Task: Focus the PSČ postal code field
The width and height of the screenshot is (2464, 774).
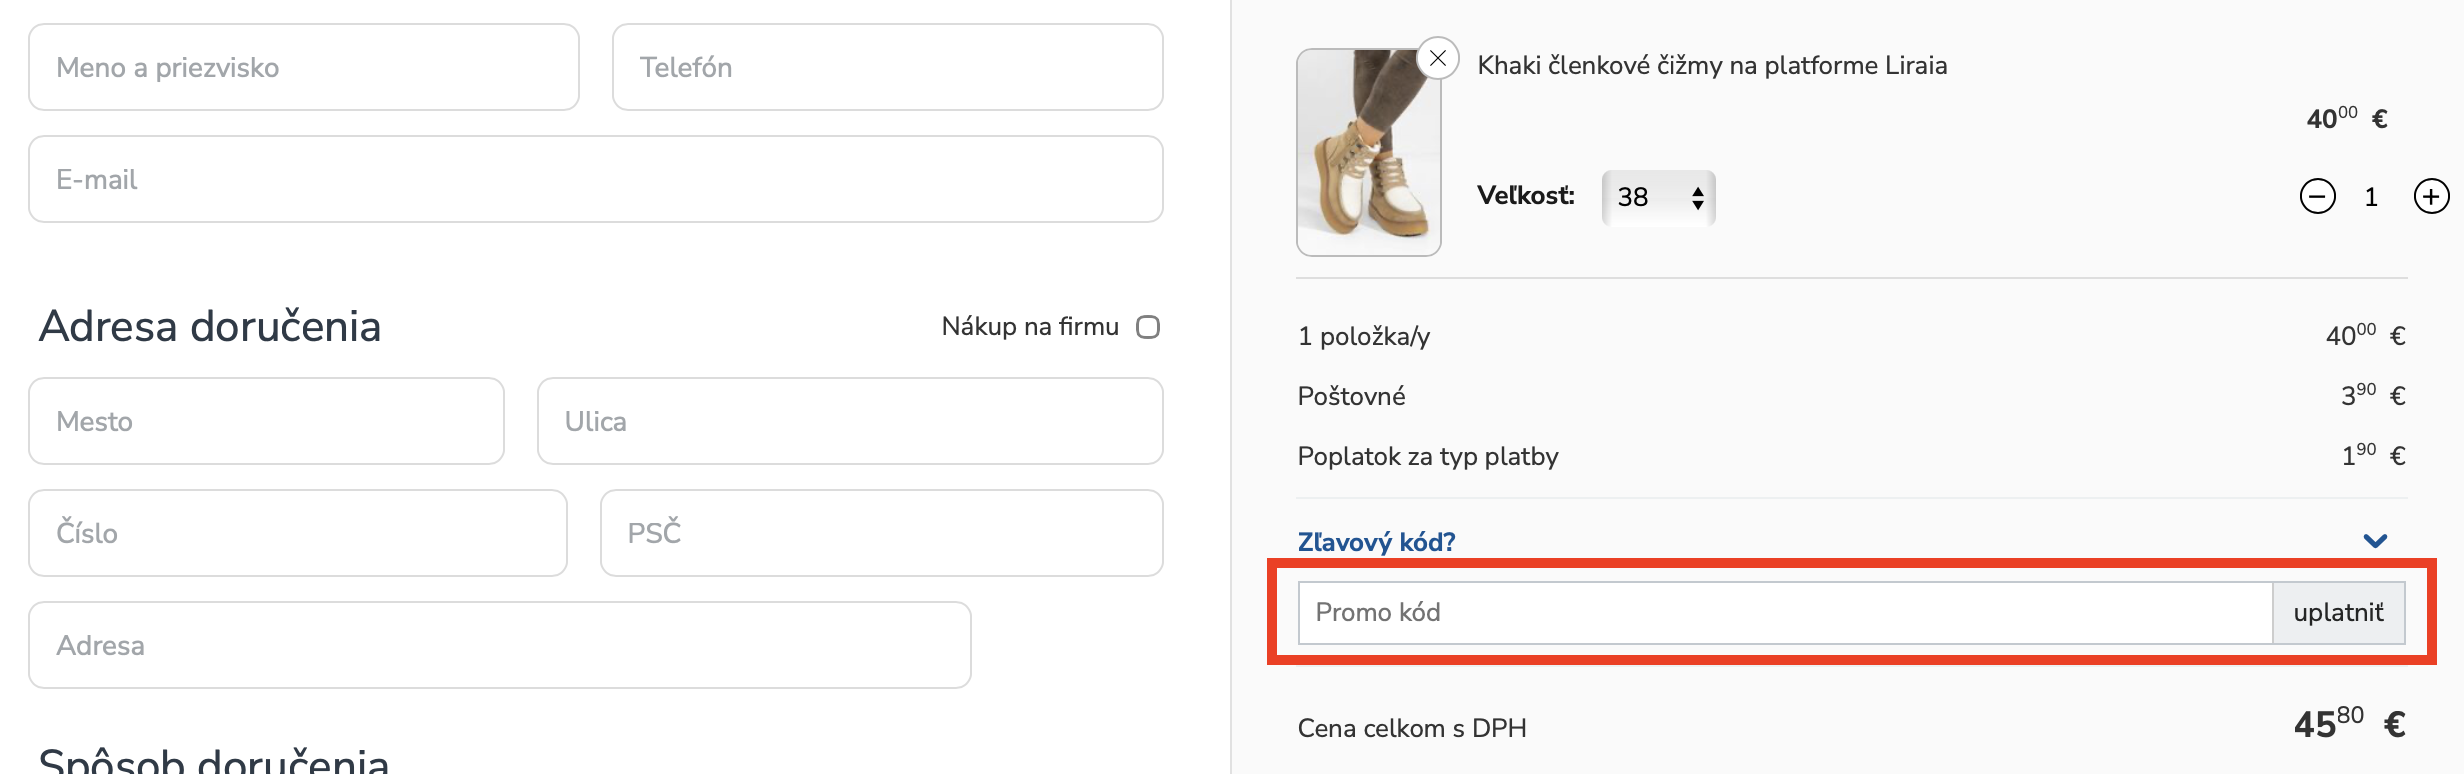Action: pyautogui.click(x=881, y=533)
